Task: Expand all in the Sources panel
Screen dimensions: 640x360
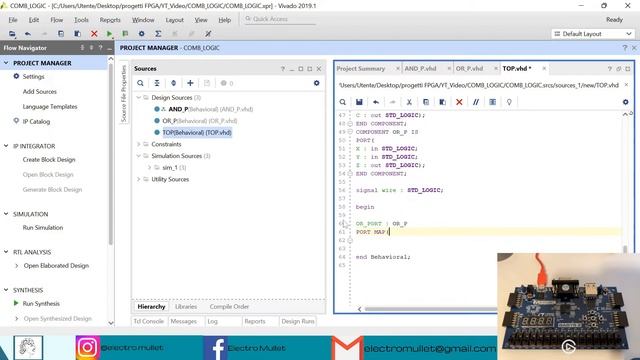Action: (173, 83)
